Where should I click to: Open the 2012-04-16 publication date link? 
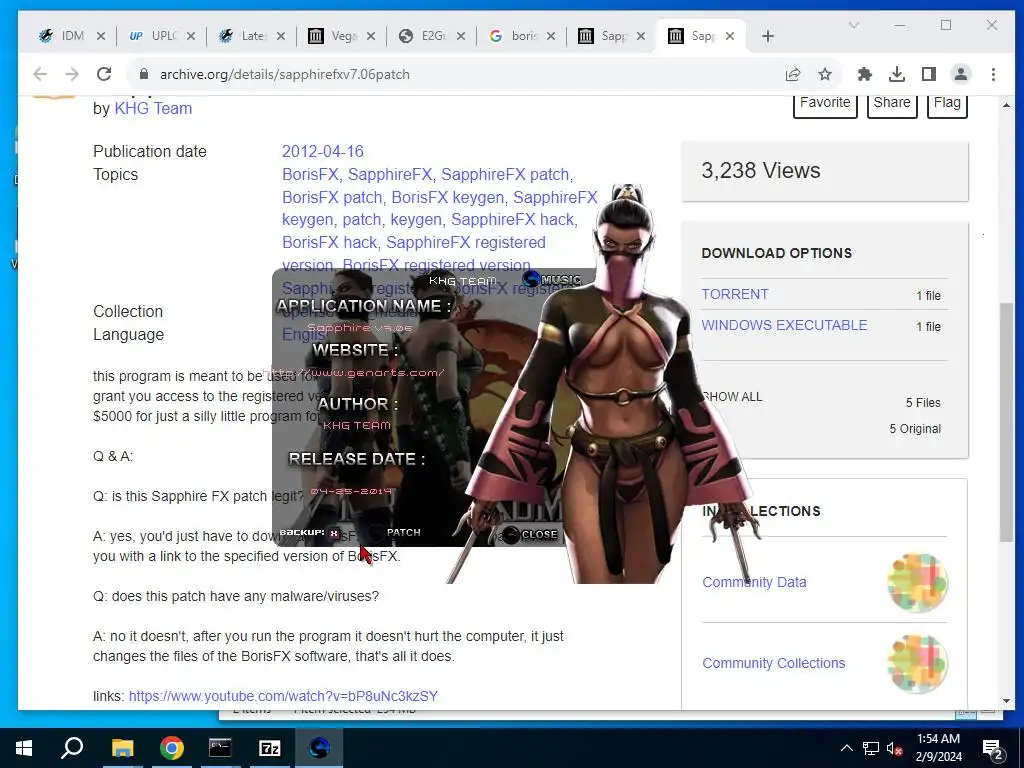(323, 152)
